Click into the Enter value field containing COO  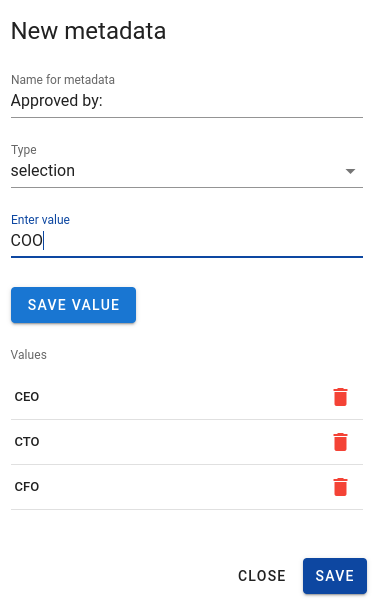click(187, 241)
